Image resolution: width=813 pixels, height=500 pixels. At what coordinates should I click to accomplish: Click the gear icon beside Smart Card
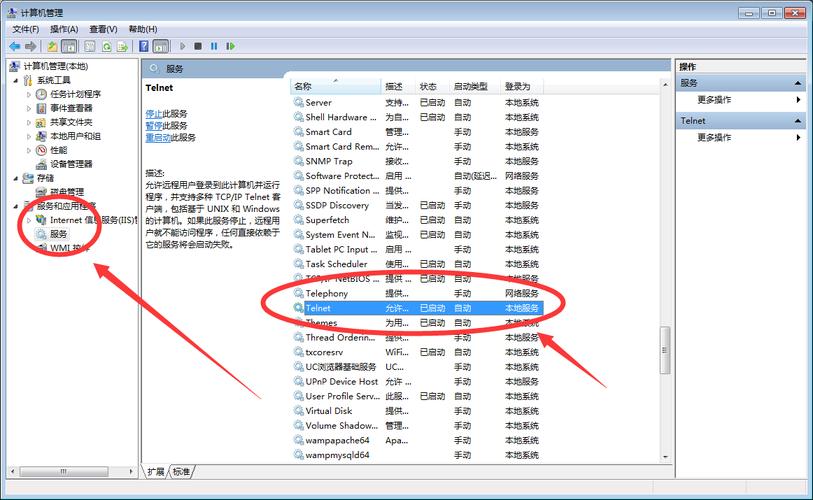(299, 132)
